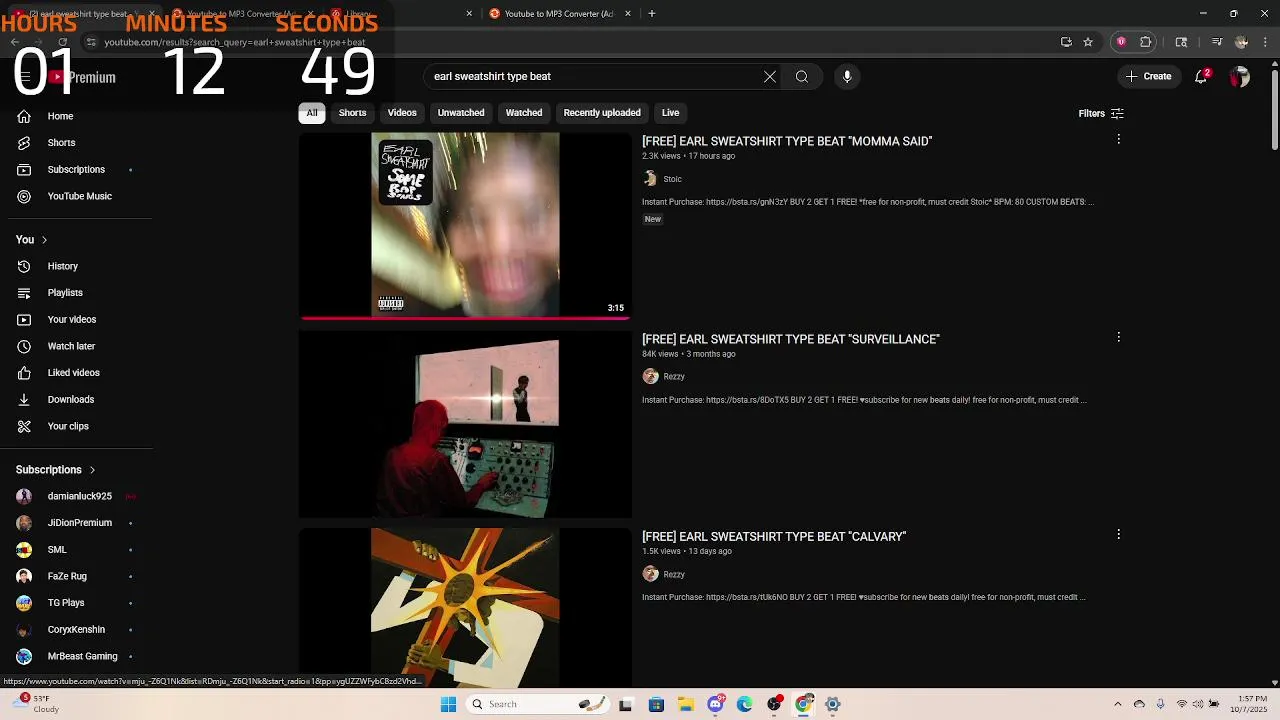The height and width of the screenshot is (720, 1280).
Task: Open Downloads in the sidebar
Action: 70,399
